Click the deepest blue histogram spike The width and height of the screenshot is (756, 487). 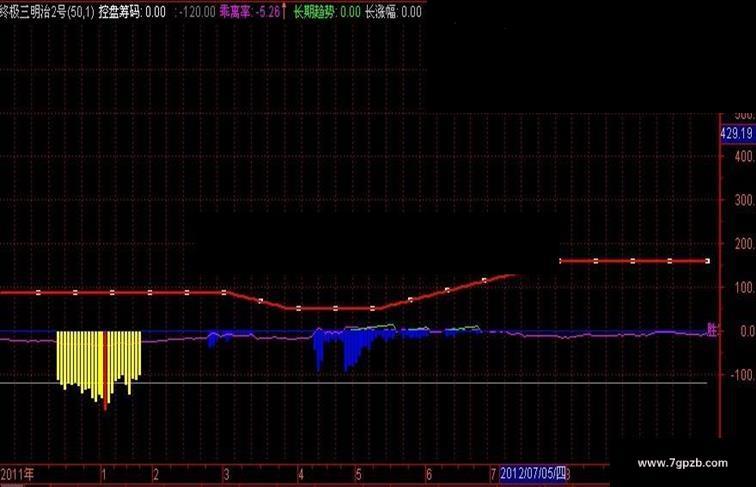click(x=346, y=351)
